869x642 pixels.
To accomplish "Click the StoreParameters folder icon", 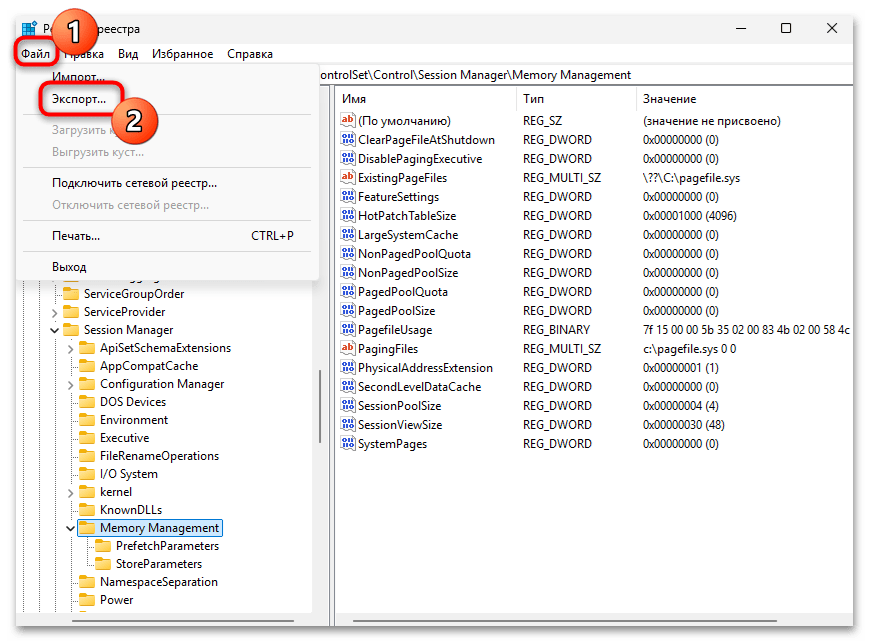I will click(x=103, y=564).
